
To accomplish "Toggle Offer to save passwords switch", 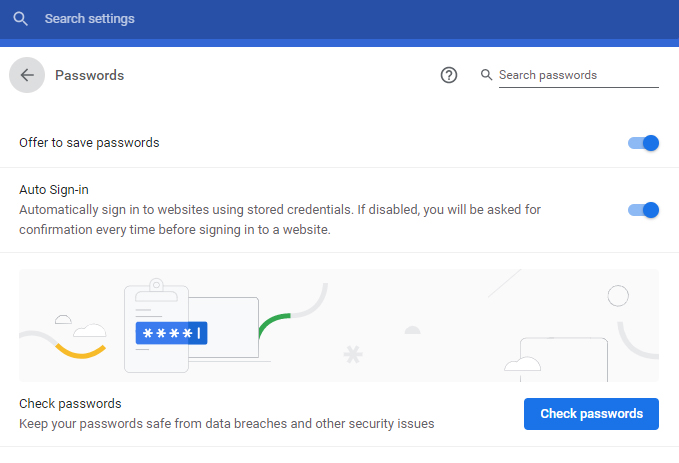I will click(643, 143).
